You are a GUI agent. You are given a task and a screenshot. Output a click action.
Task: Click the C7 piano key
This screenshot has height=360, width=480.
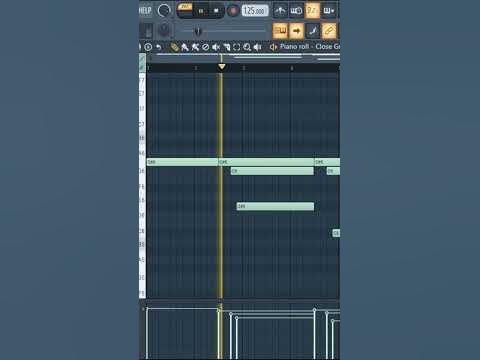[142, 124]
